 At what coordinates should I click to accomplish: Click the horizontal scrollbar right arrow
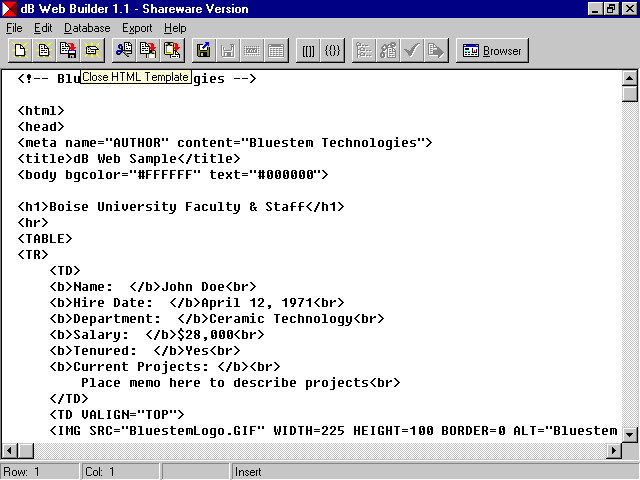[613, 450]
